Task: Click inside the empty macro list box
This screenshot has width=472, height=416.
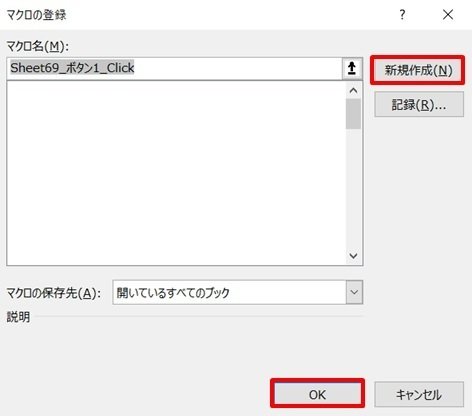Action: 176,173
